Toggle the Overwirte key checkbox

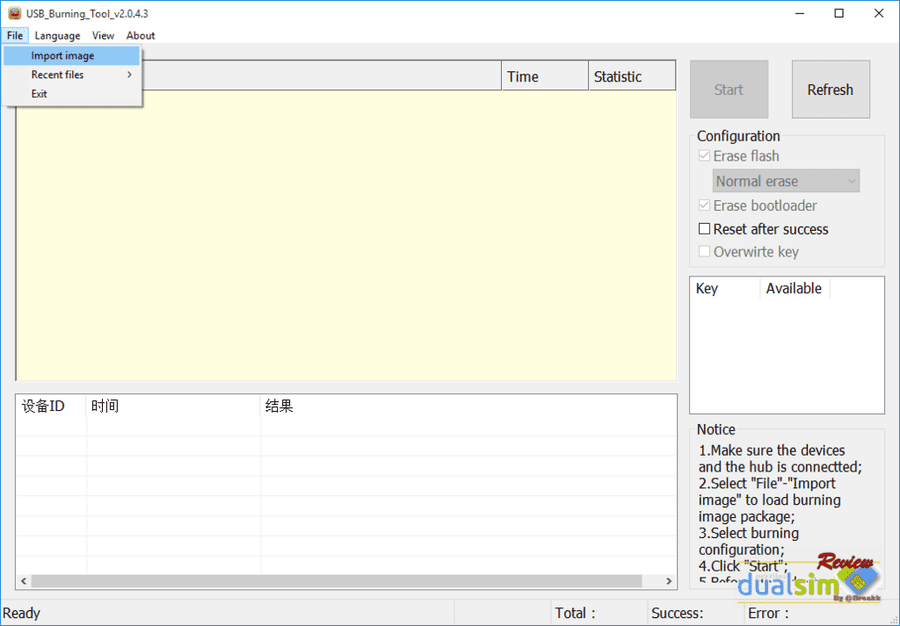pyautogui.click(x=704, y=252)
